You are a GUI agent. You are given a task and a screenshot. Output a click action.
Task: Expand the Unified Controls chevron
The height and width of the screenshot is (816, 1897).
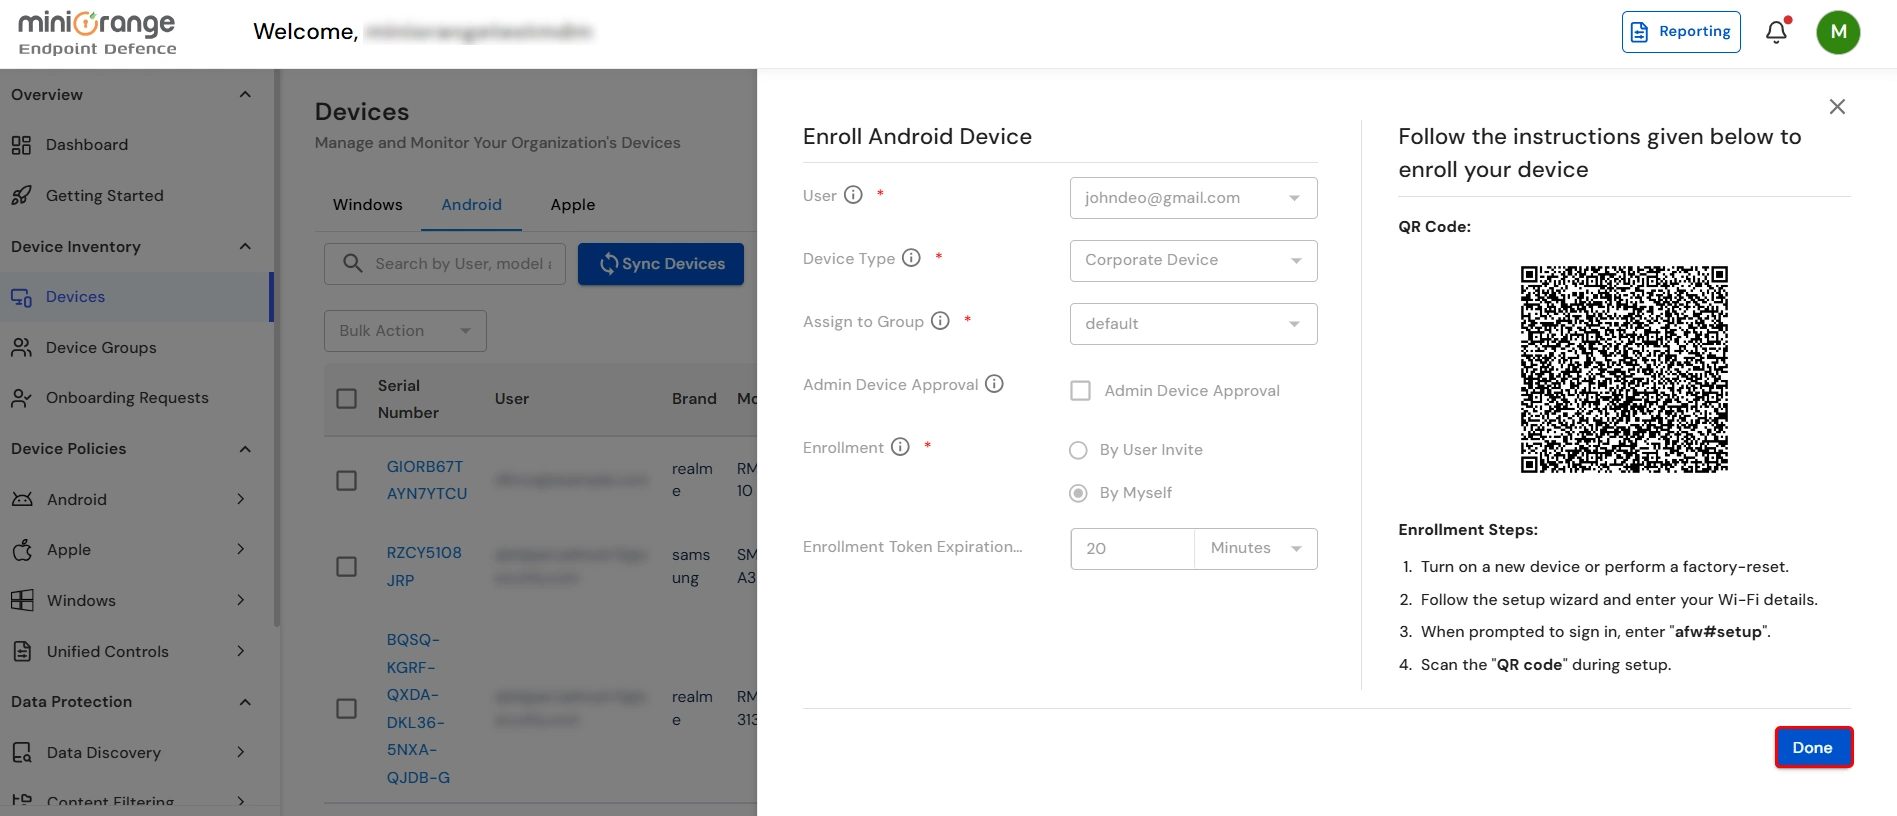pyautogui.click(x=241, y=651)
